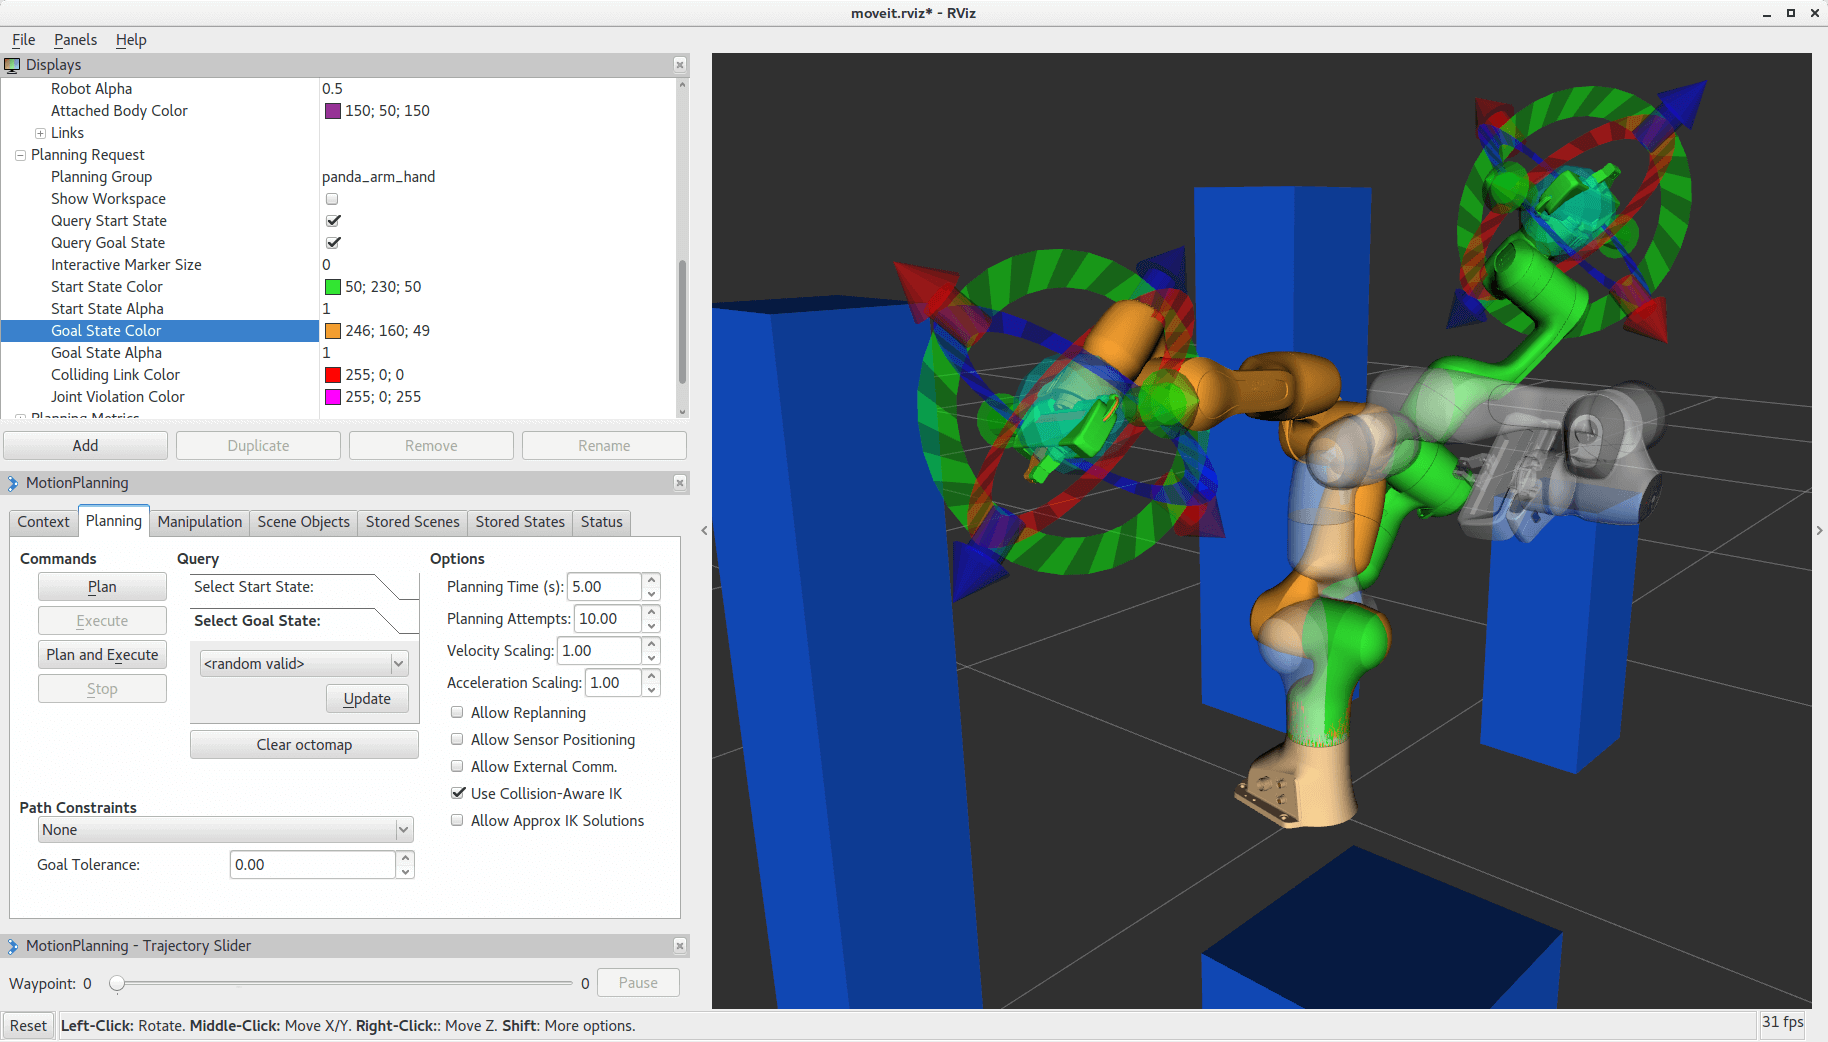Switch to the Scene Objects tab

[304, 522]
